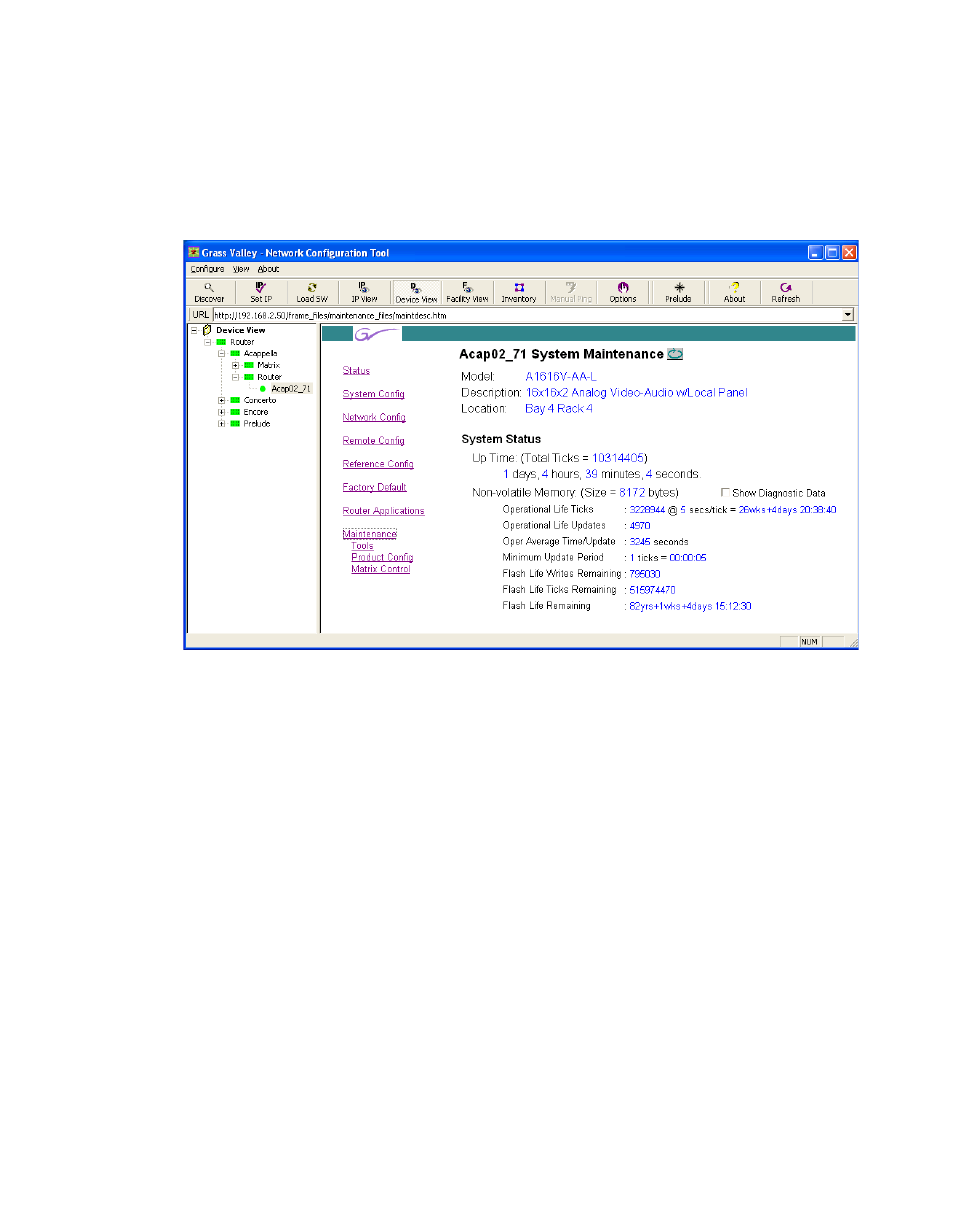Select the Concerto tree item

tap(260, 400)
